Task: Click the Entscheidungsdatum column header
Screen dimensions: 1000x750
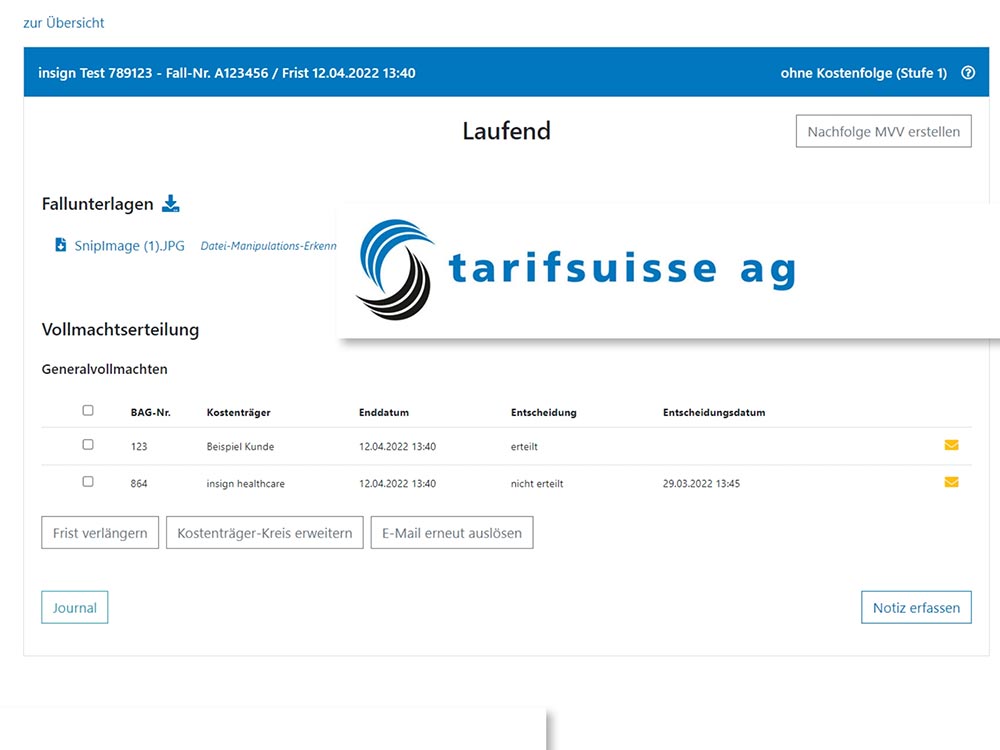Action: click(x=714, y=413)
